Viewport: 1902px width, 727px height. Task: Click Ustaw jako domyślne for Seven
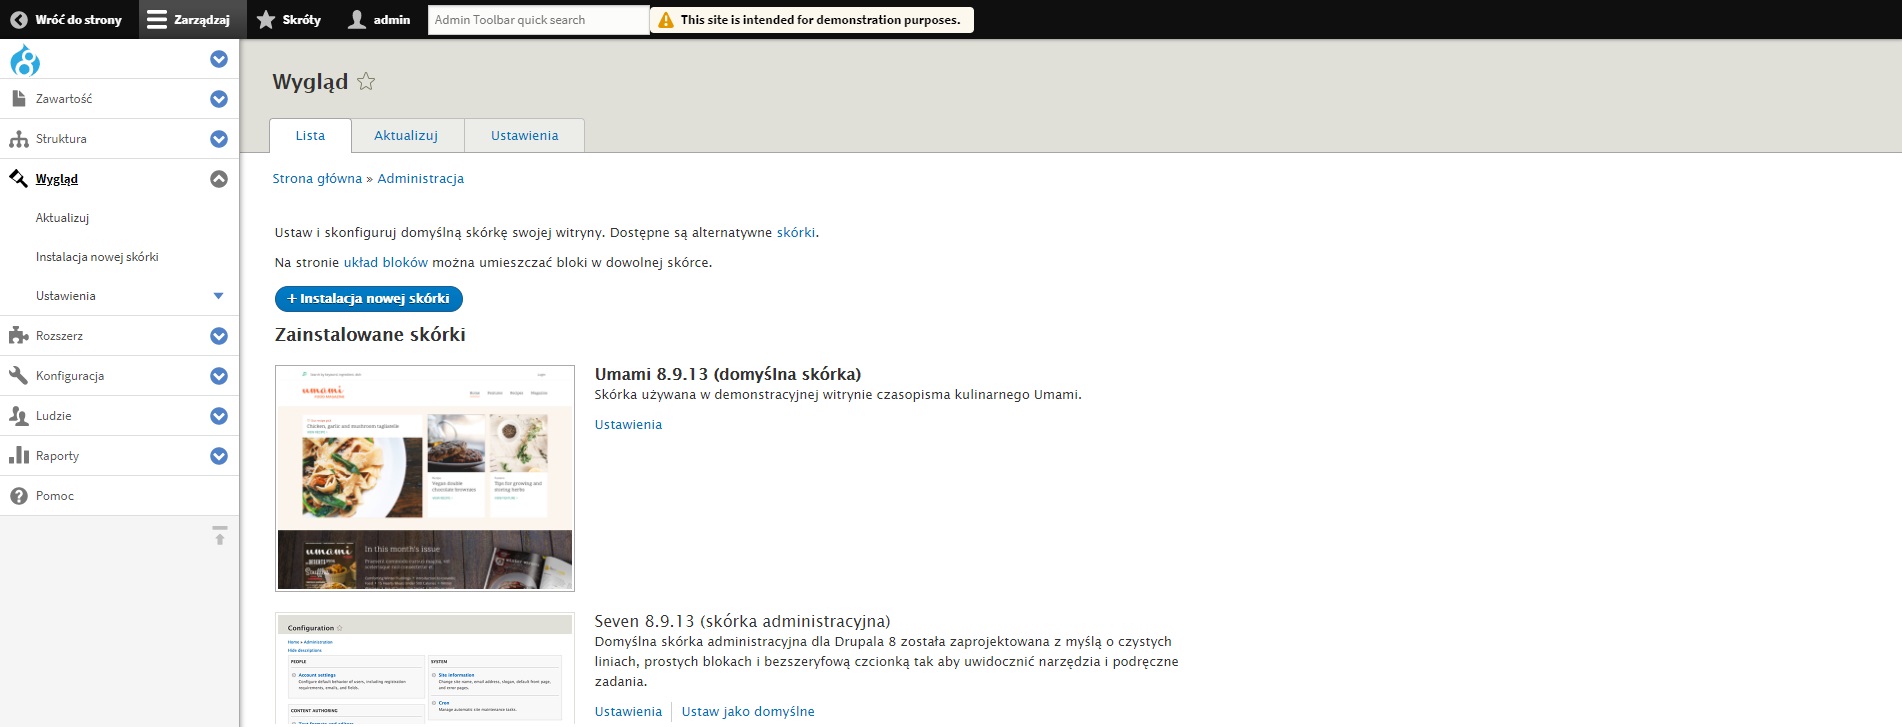(x=748, y=712)
